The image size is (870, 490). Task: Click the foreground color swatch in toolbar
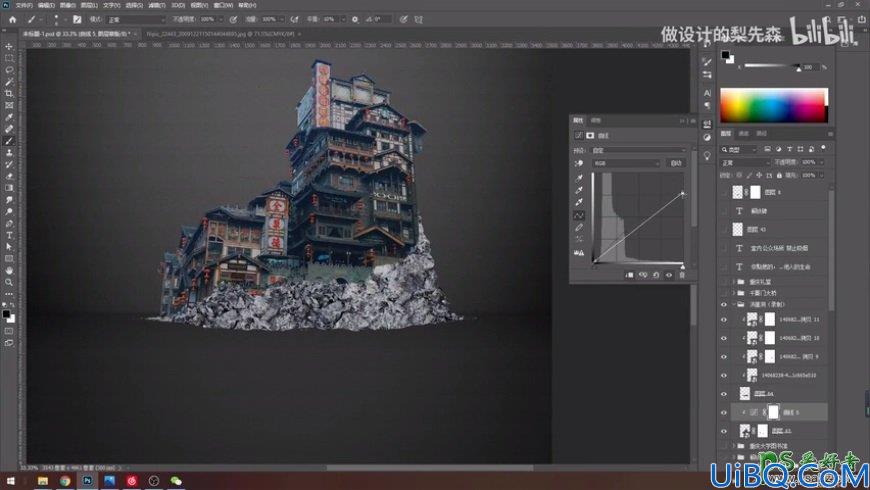(6, 315)
